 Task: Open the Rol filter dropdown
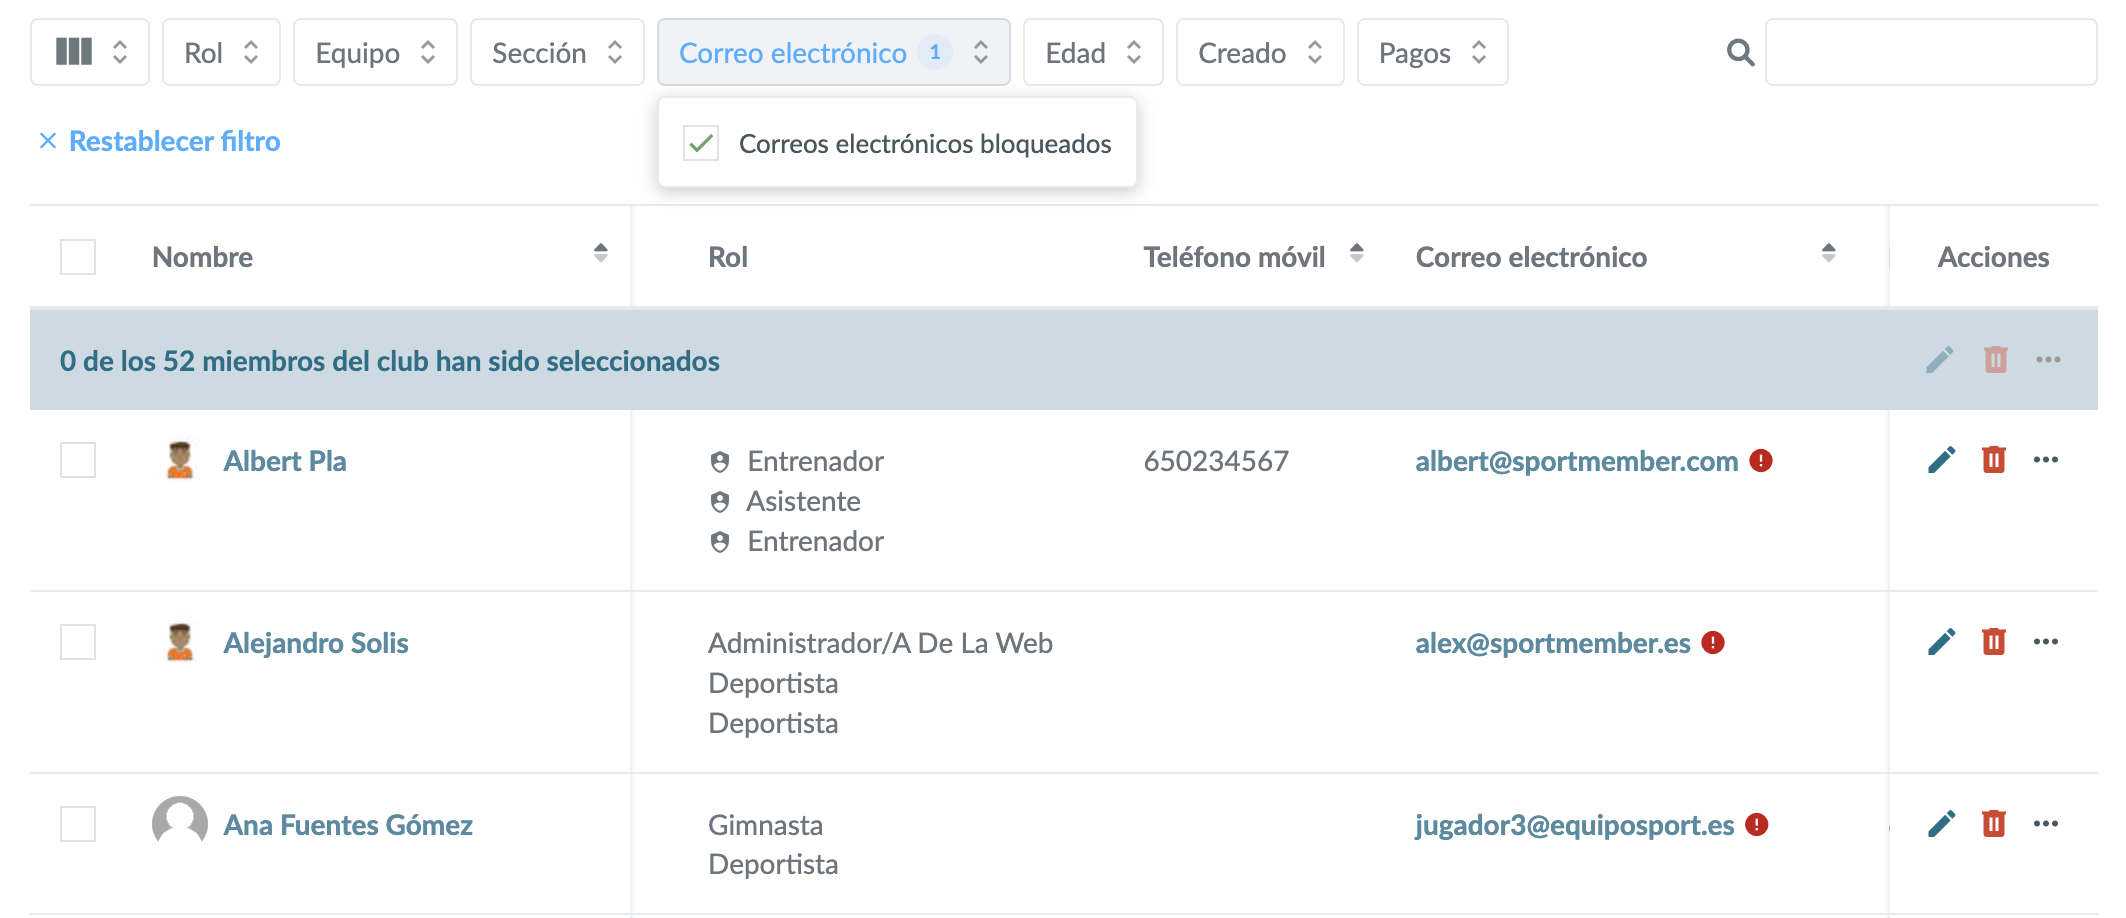coord(221,53)
